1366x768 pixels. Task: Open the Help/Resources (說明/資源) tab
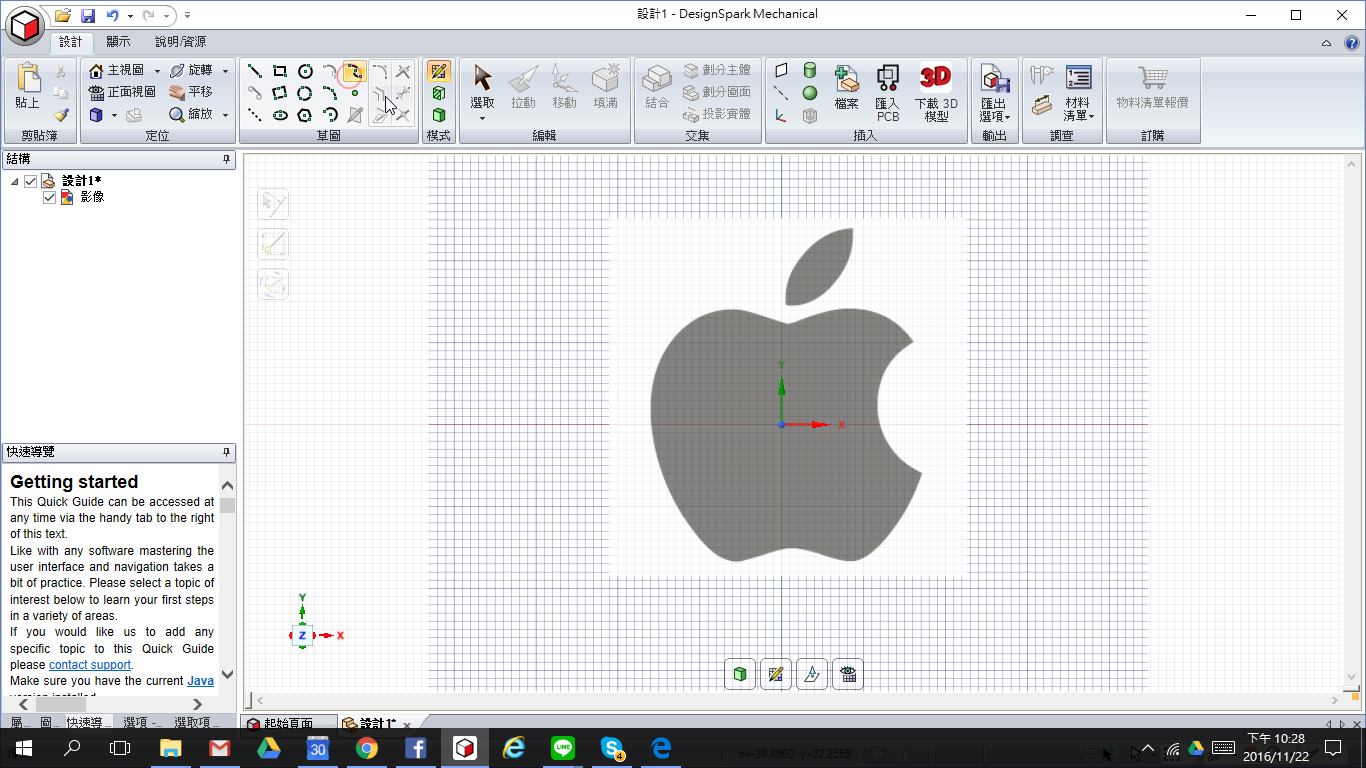point(180,42)
